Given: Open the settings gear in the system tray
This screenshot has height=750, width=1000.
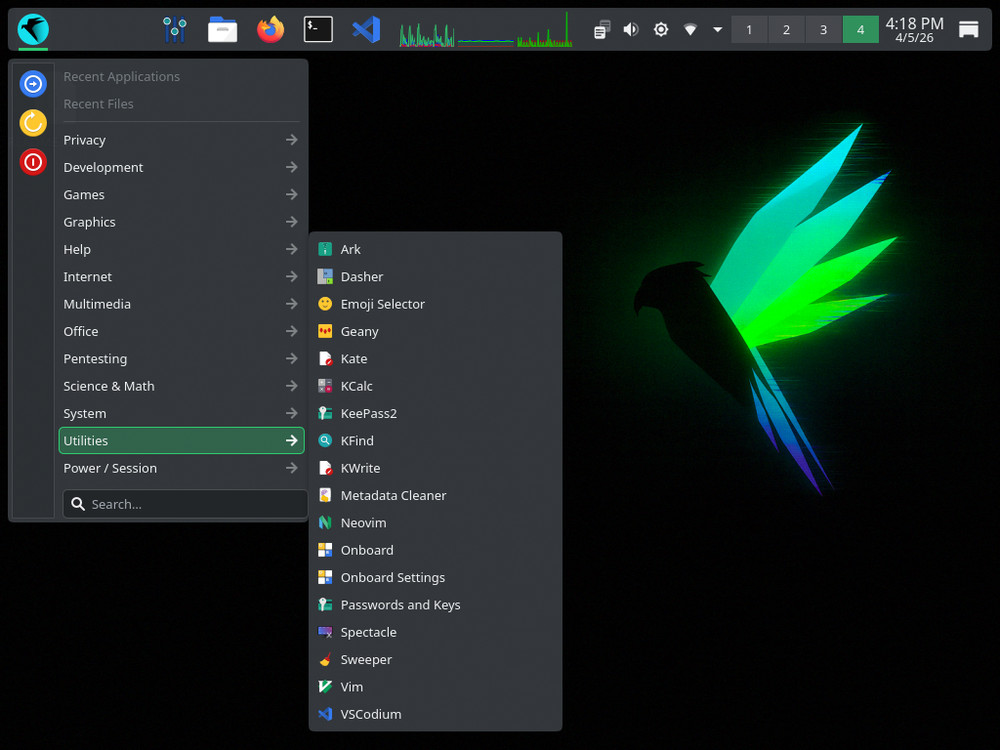Looking at the screenshot, I should 660,29.
